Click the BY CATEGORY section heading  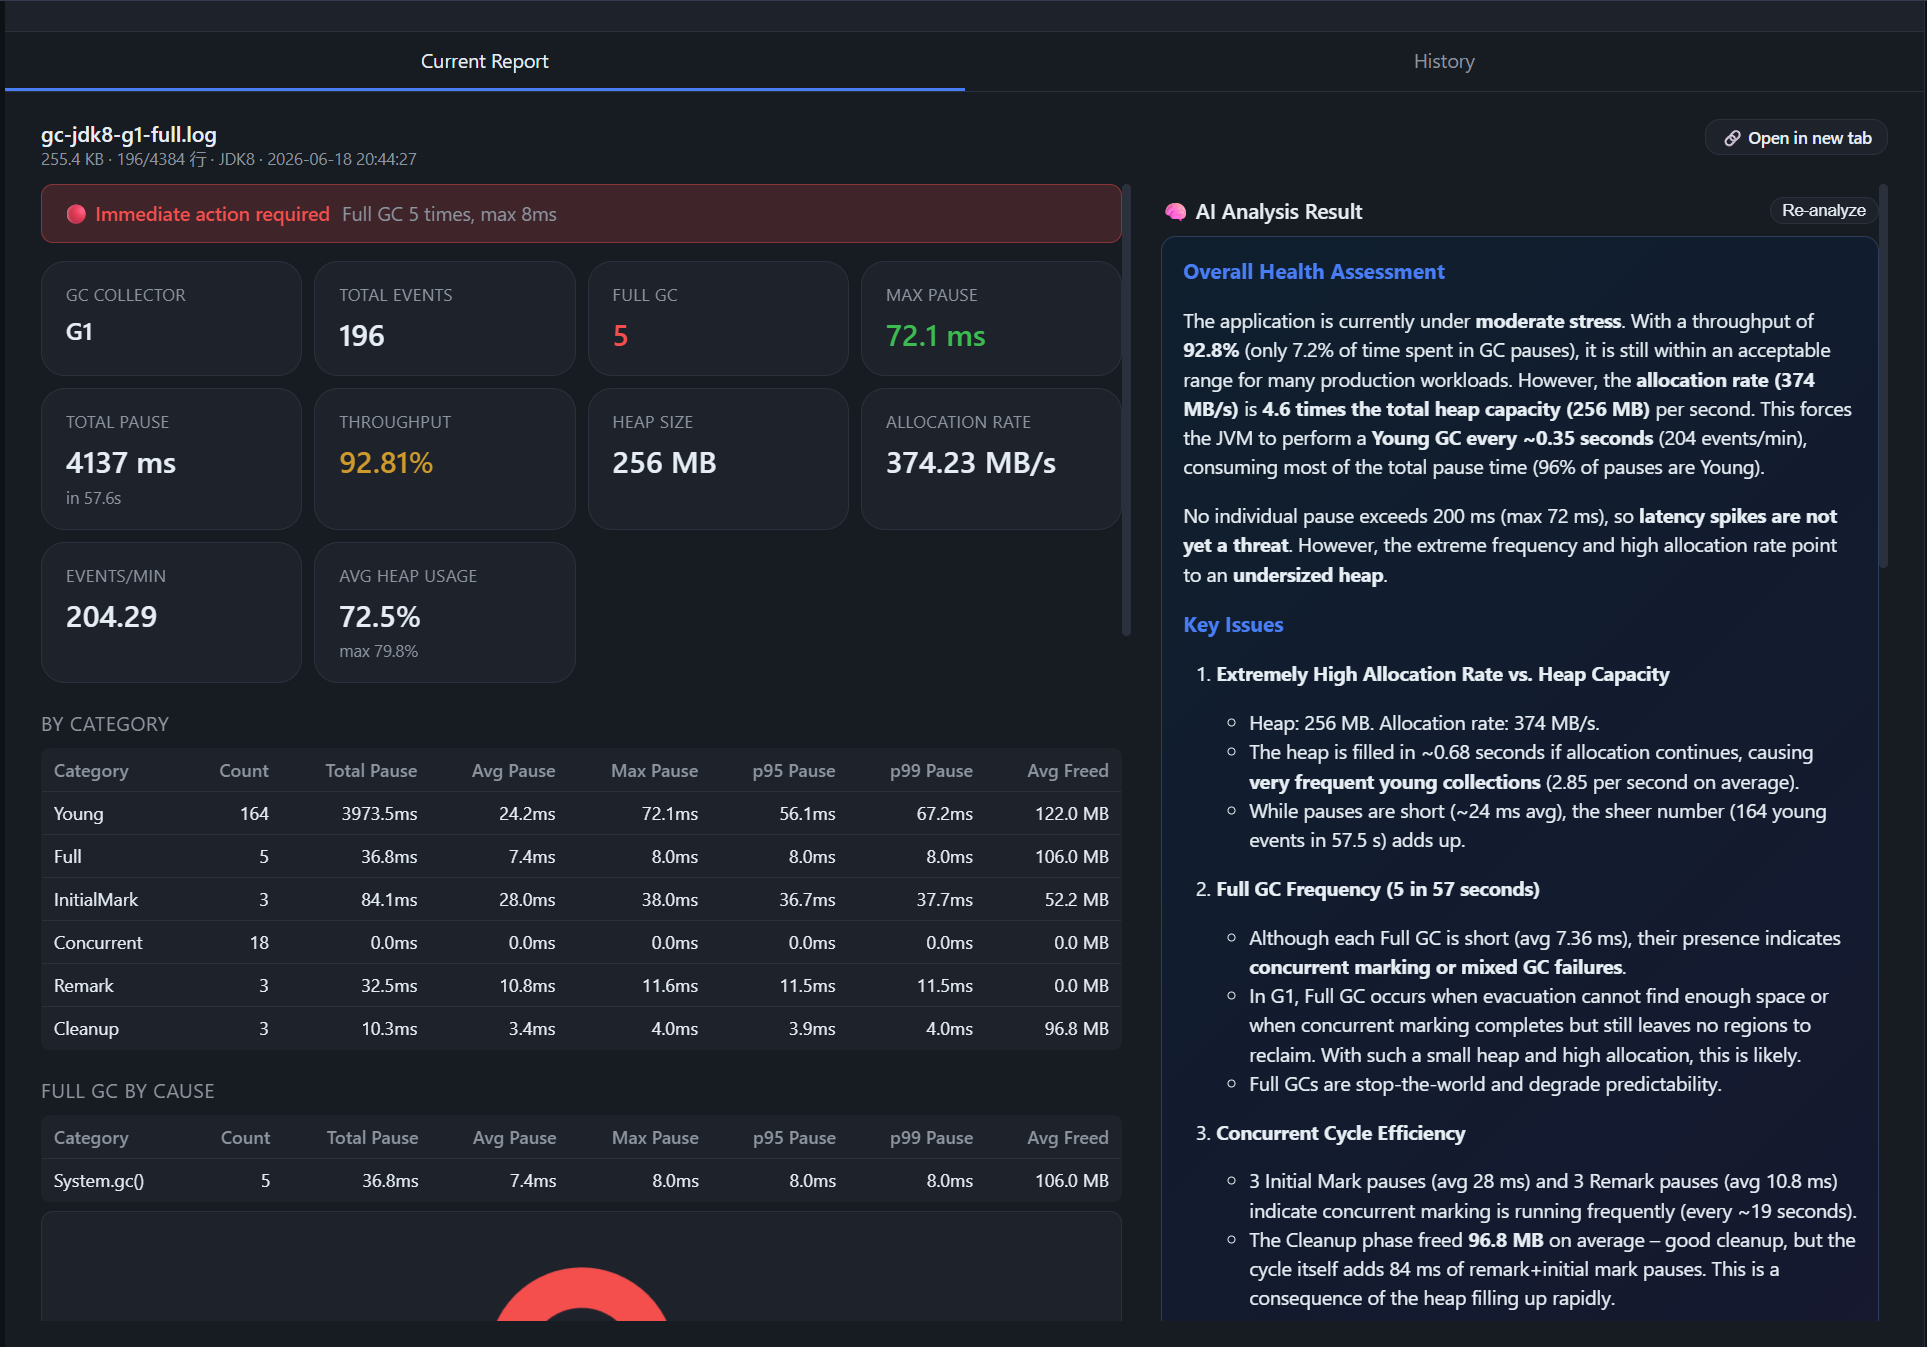[105, 724]
